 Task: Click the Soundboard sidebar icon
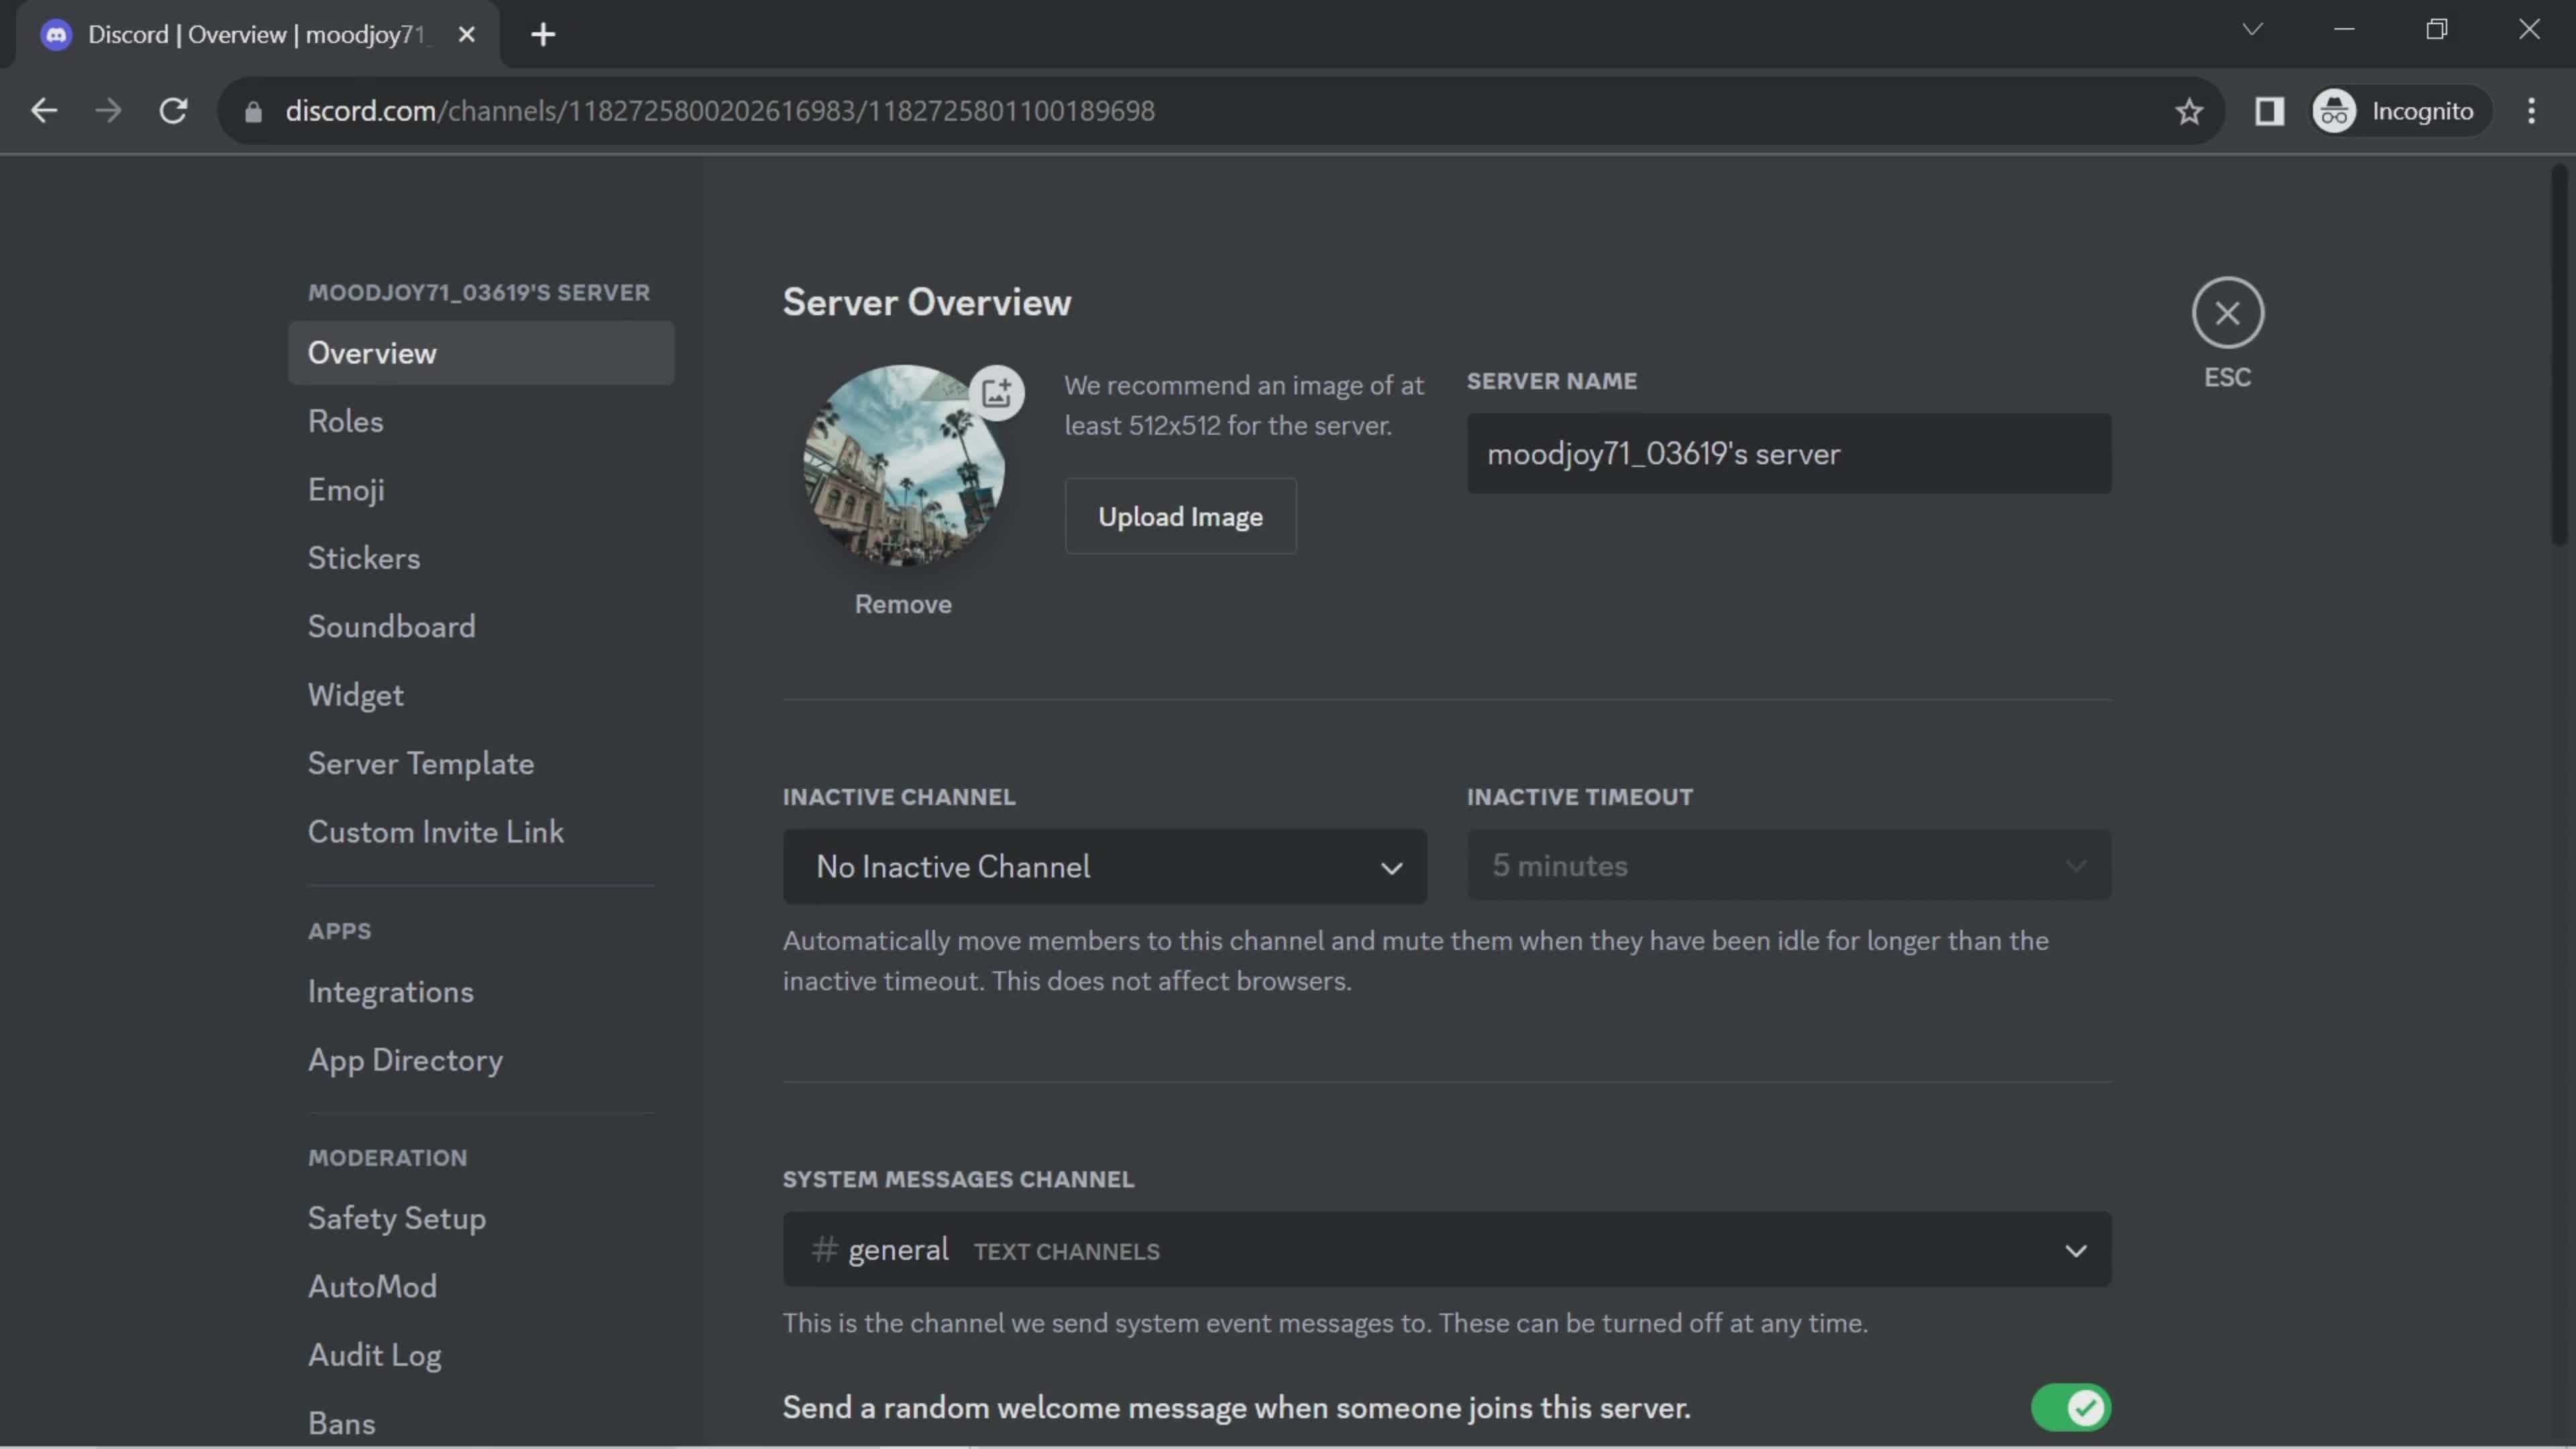point(391,627)
